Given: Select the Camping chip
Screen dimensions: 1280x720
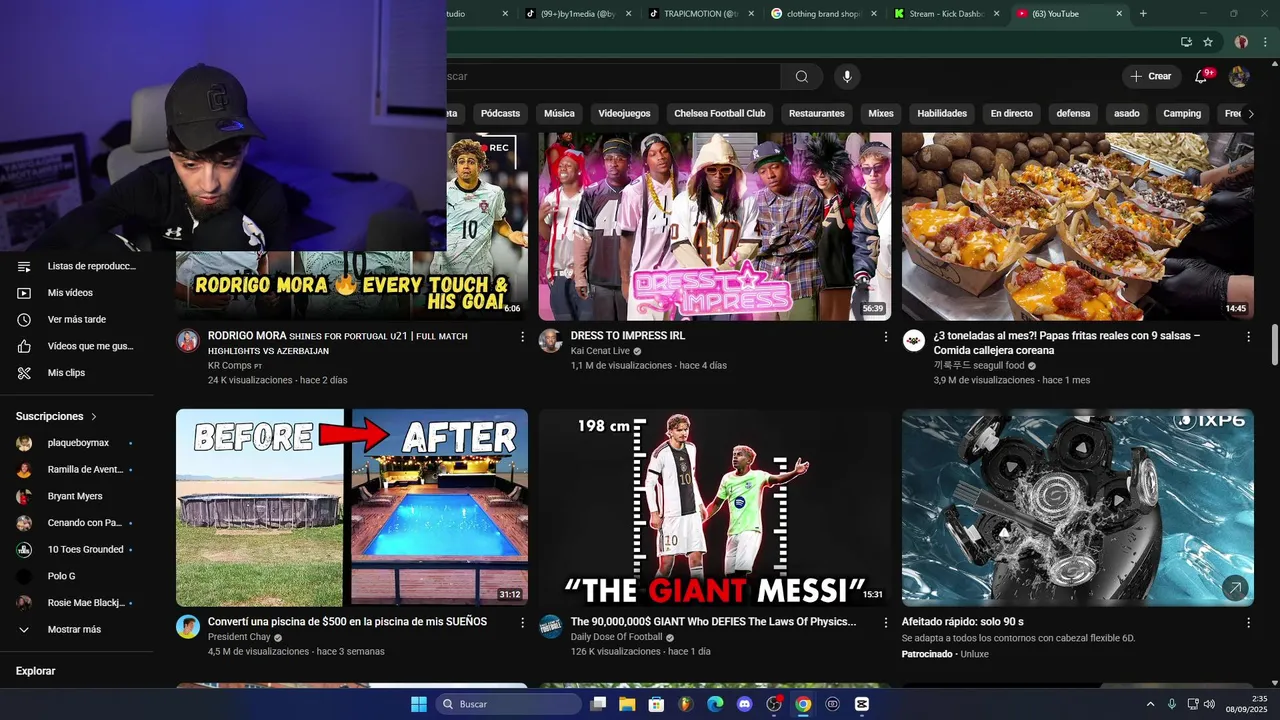Looking at the screenshot, I should click(1182, 114).
